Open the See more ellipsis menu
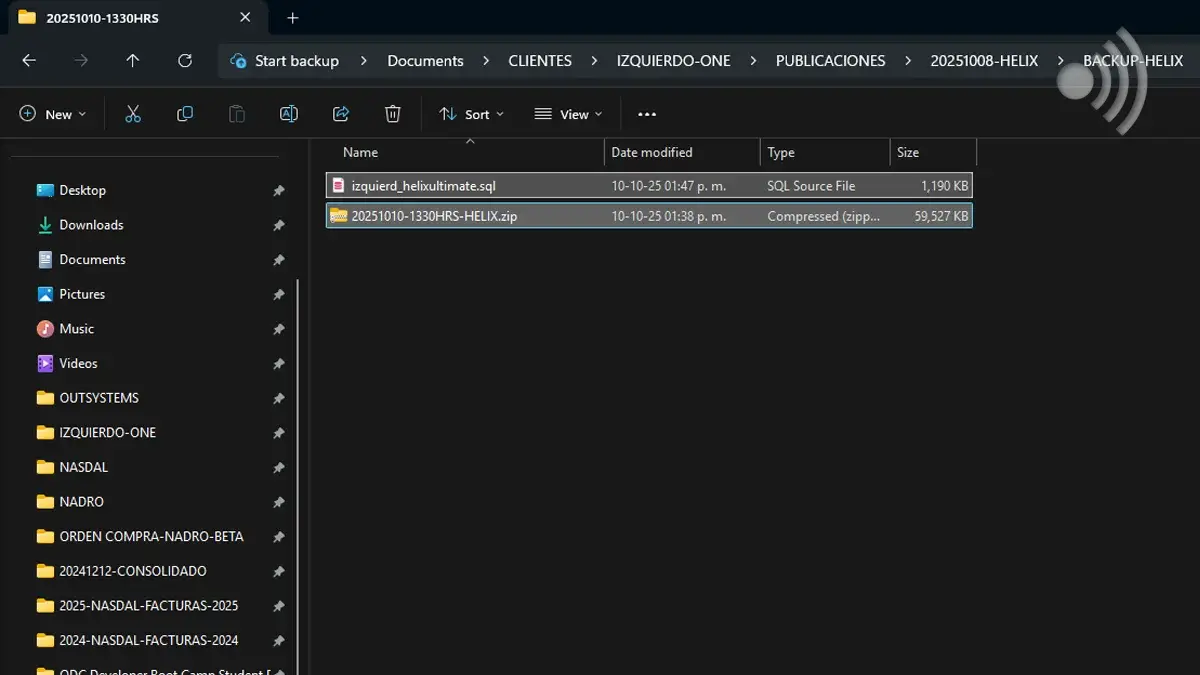 pos(647,114)
